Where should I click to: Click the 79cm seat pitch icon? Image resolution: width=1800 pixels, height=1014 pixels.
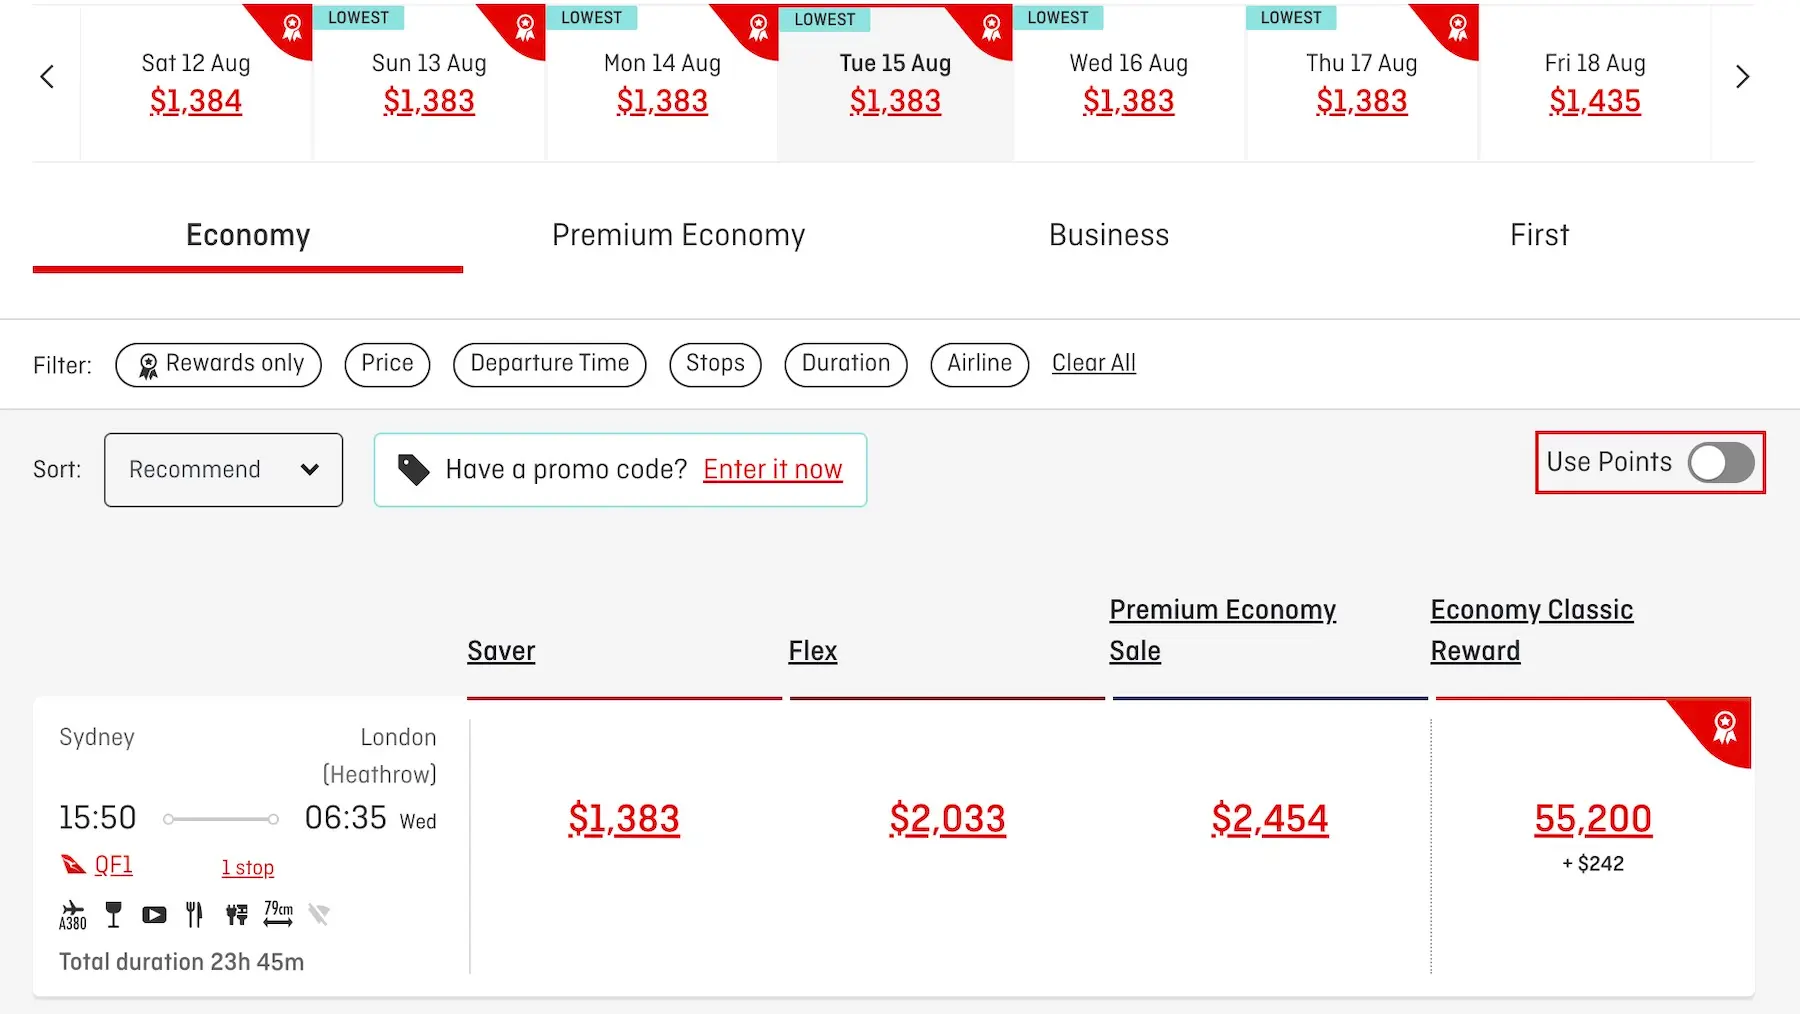(x=278, y=913)
